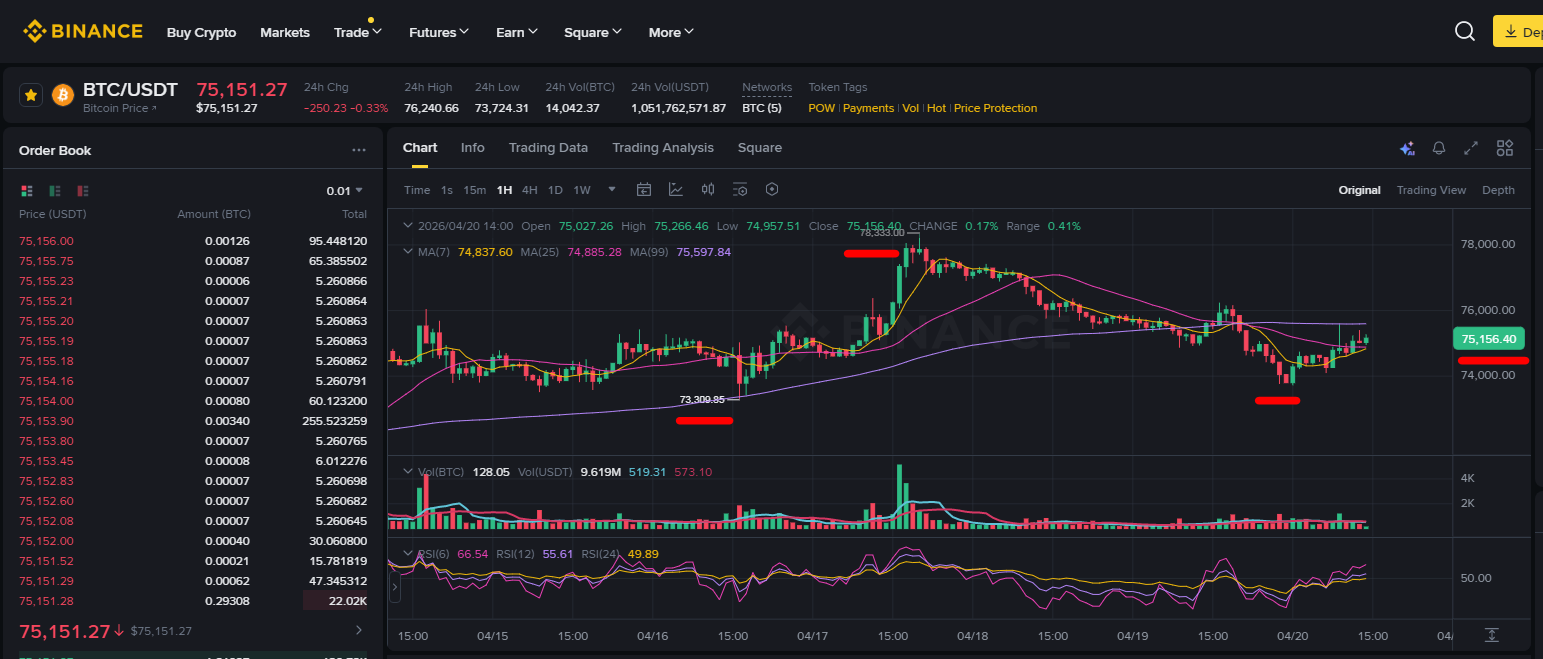The height and width of the screenshot is (659, 1543).
Task: Expand the Futures navigation dropdown
Action: (x=439, y=32)
